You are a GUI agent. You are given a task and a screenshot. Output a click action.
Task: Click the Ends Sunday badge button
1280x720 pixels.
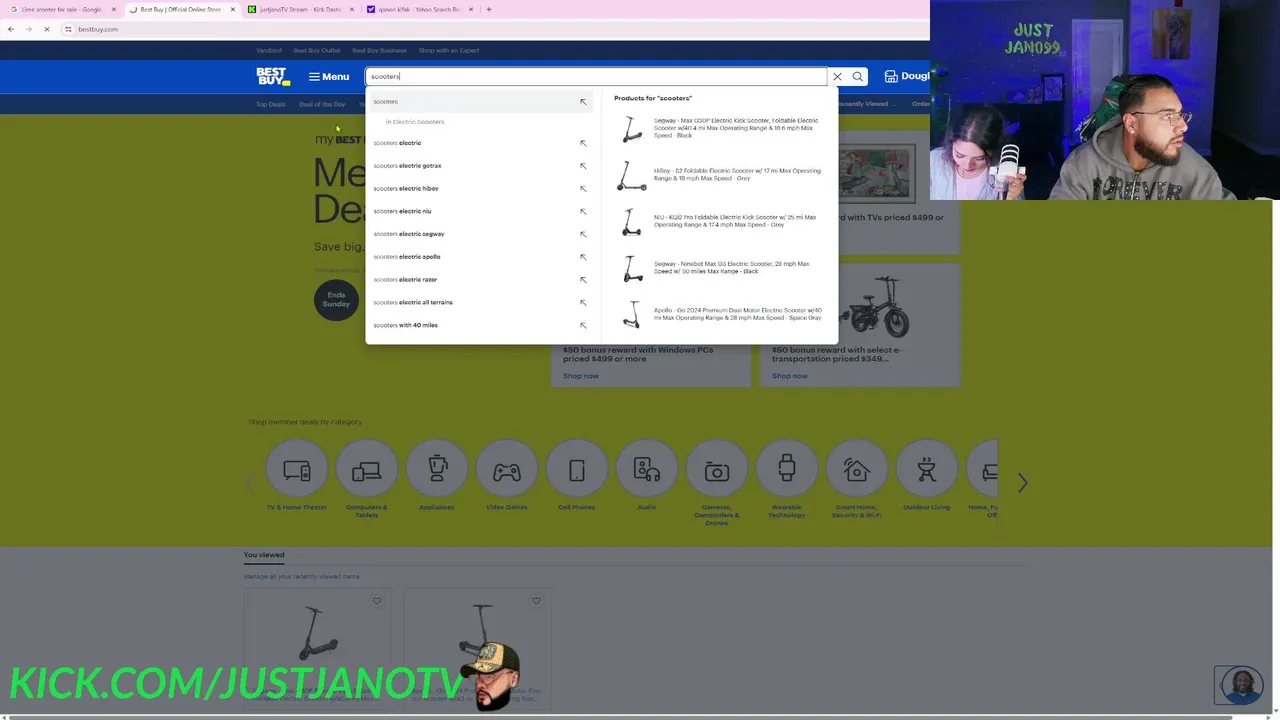[336, 299]
